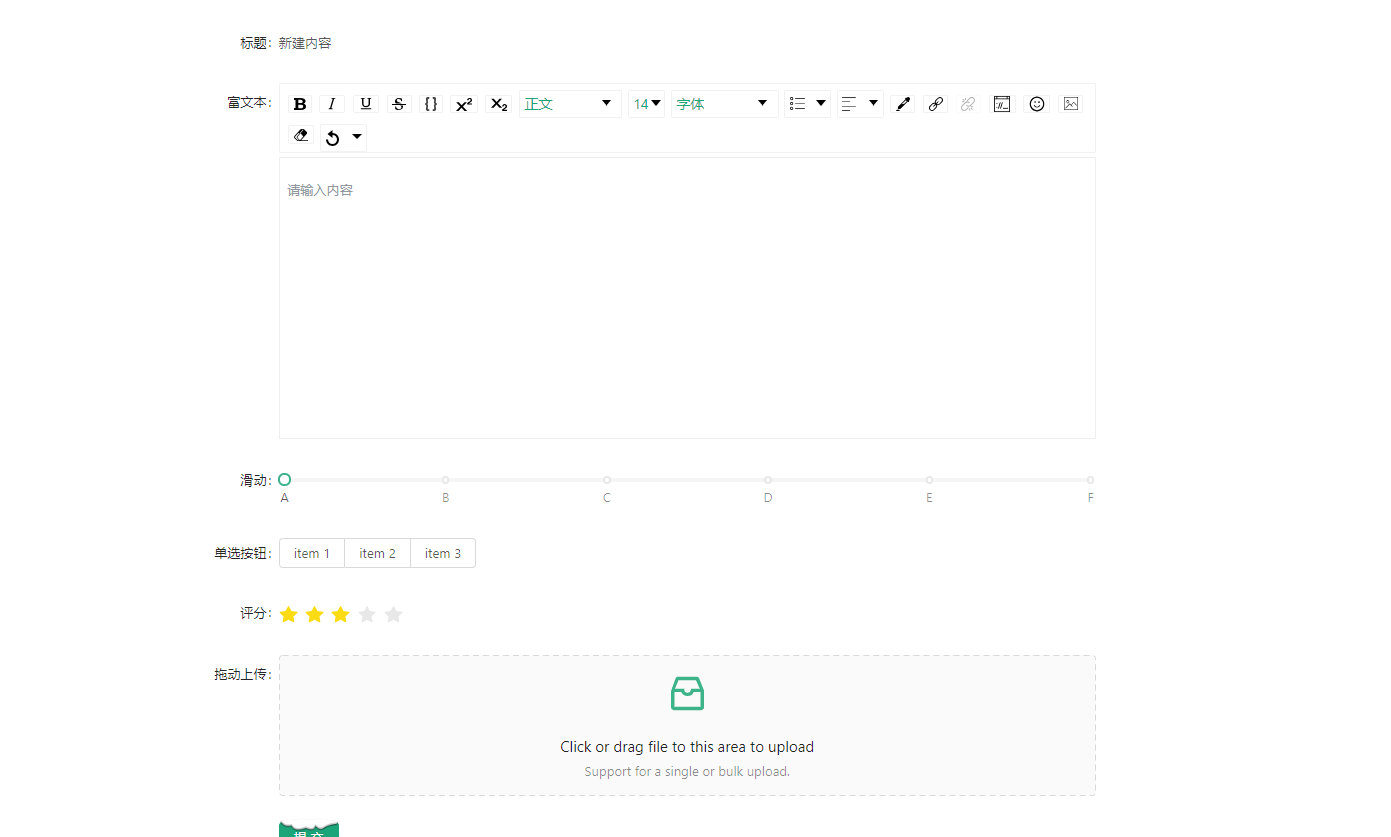Open the 字体 font family dropdown

point(725,104)
